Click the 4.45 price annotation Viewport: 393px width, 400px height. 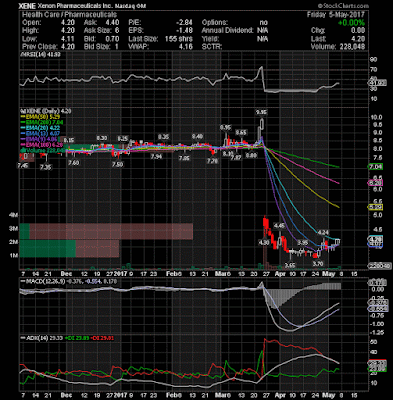click(279, 226)
